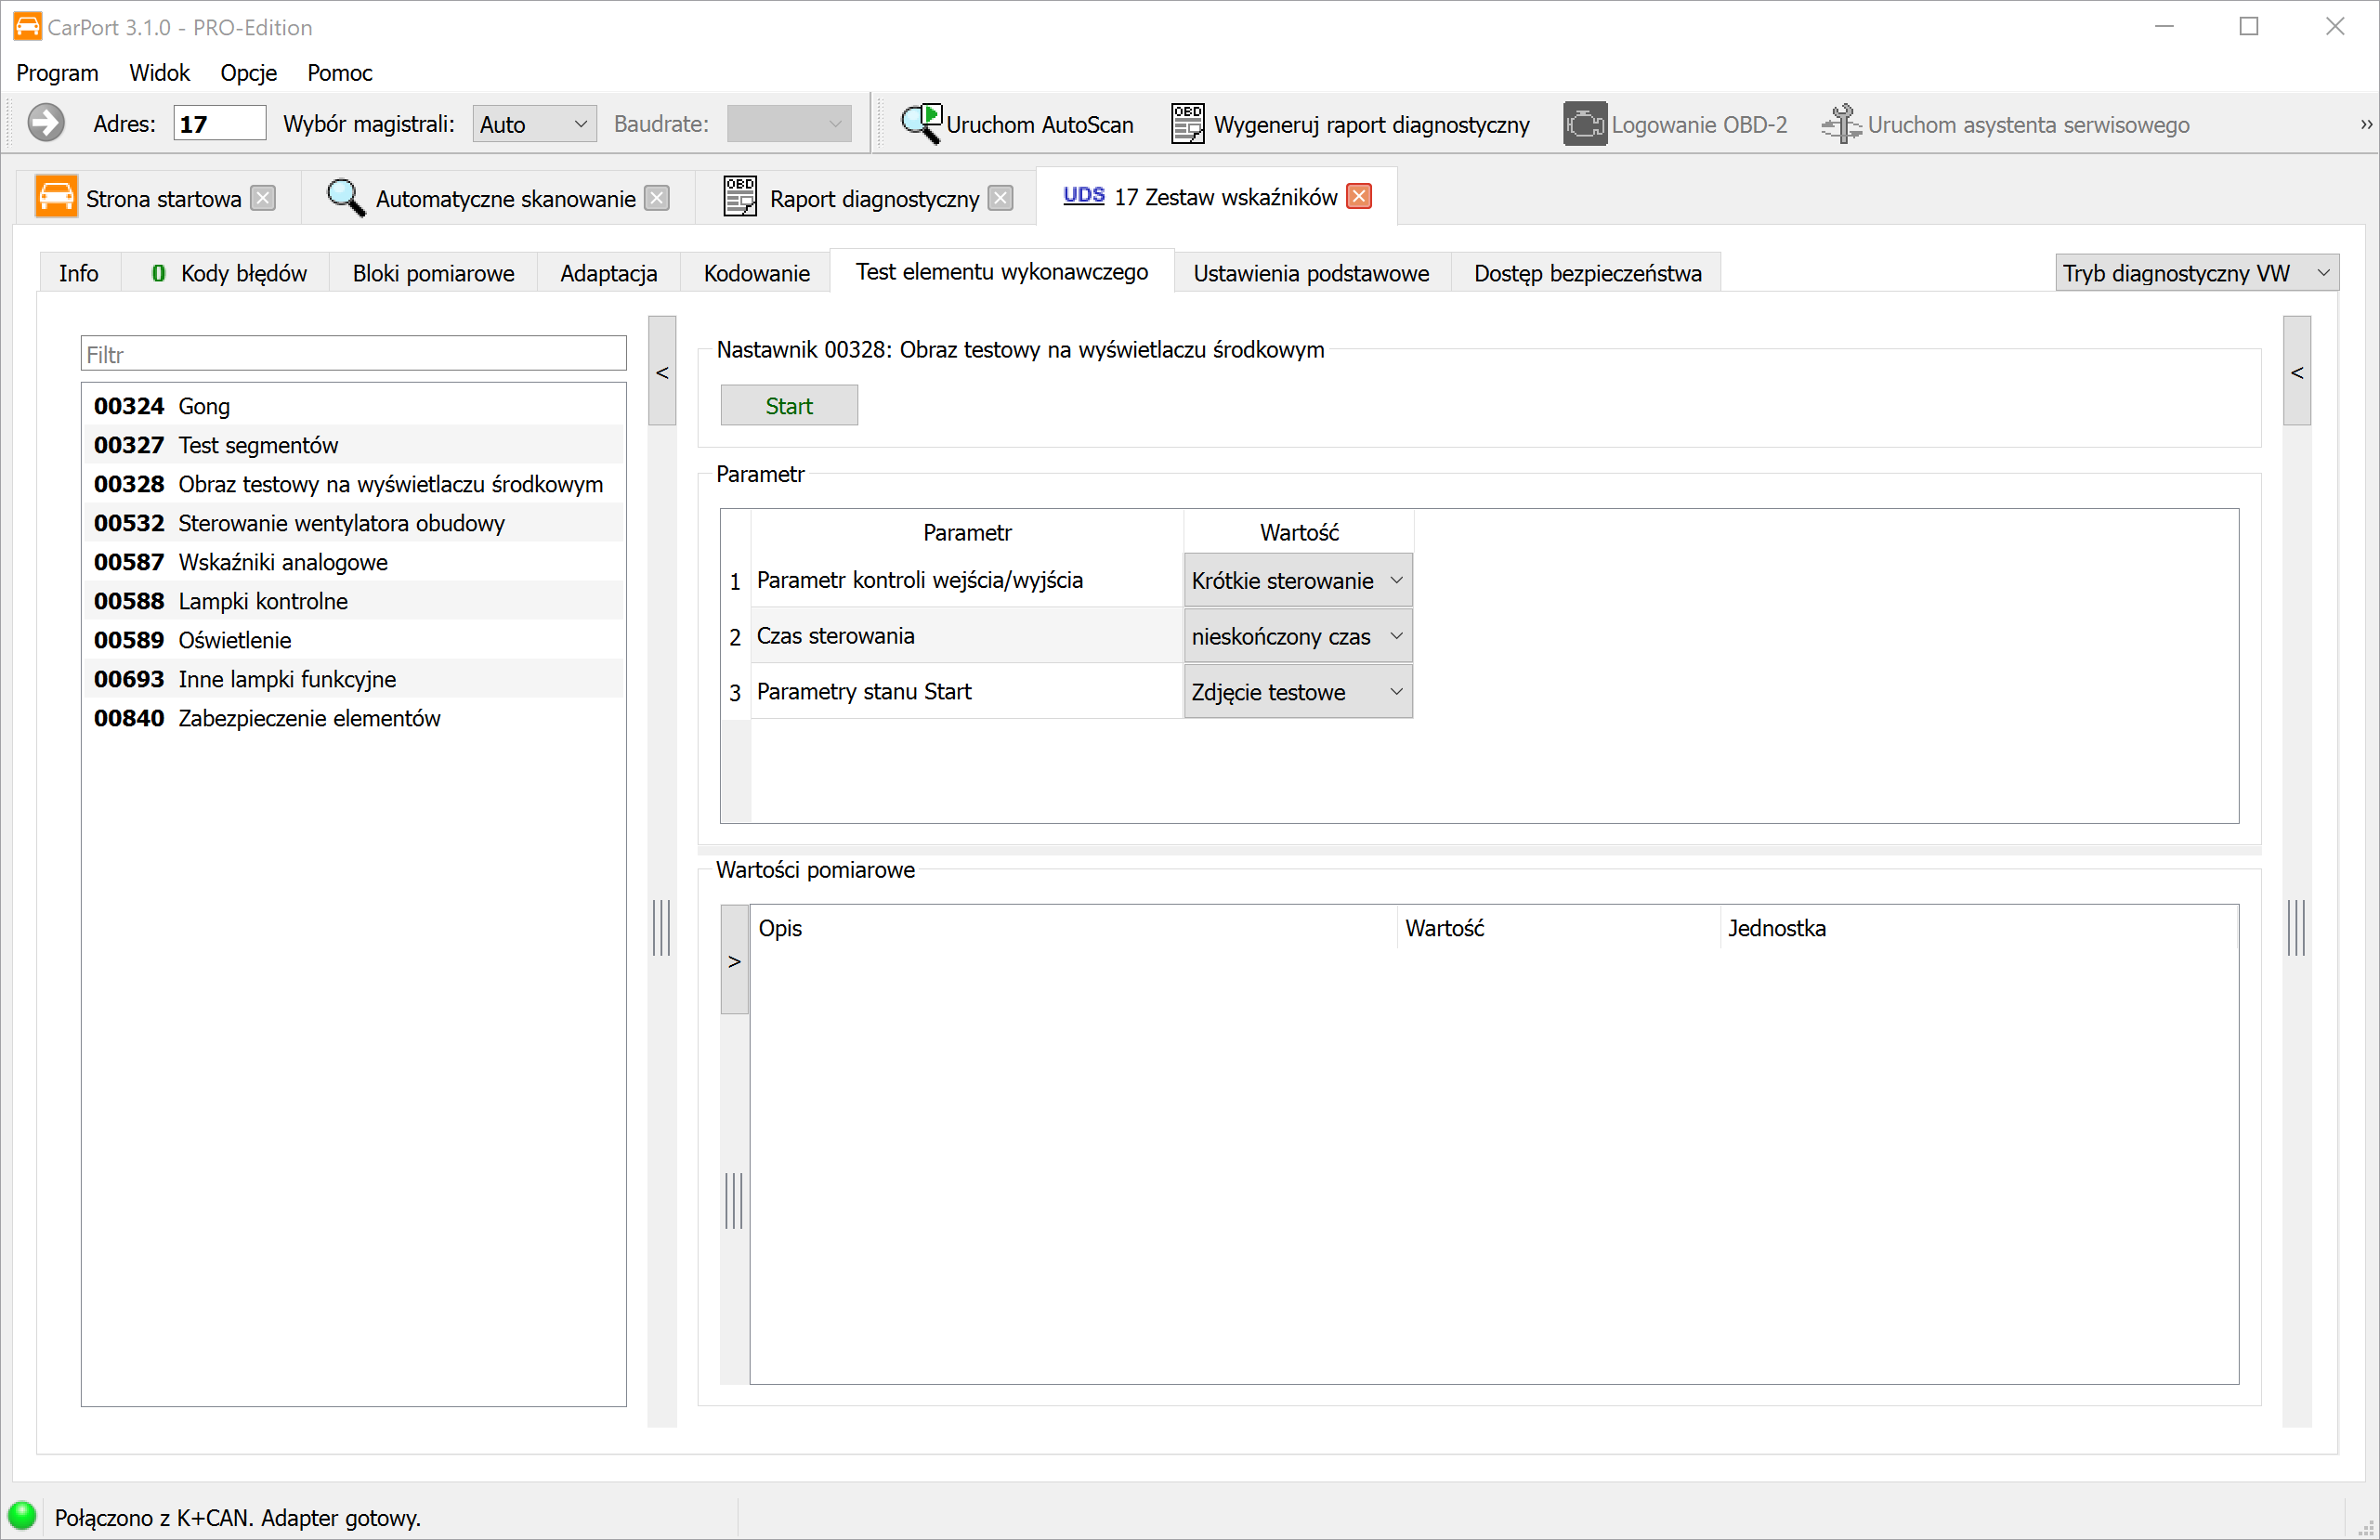Close the red 17 Zestaw wskaźników tab

1359,196
